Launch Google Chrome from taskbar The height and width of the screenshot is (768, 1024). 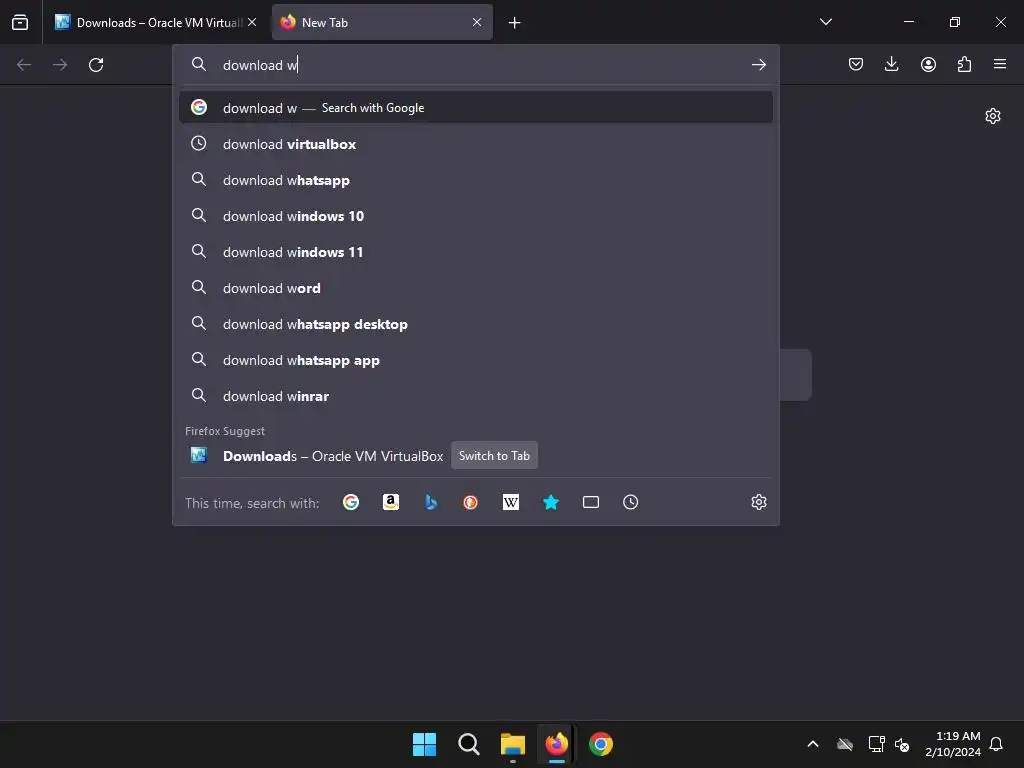601,744
